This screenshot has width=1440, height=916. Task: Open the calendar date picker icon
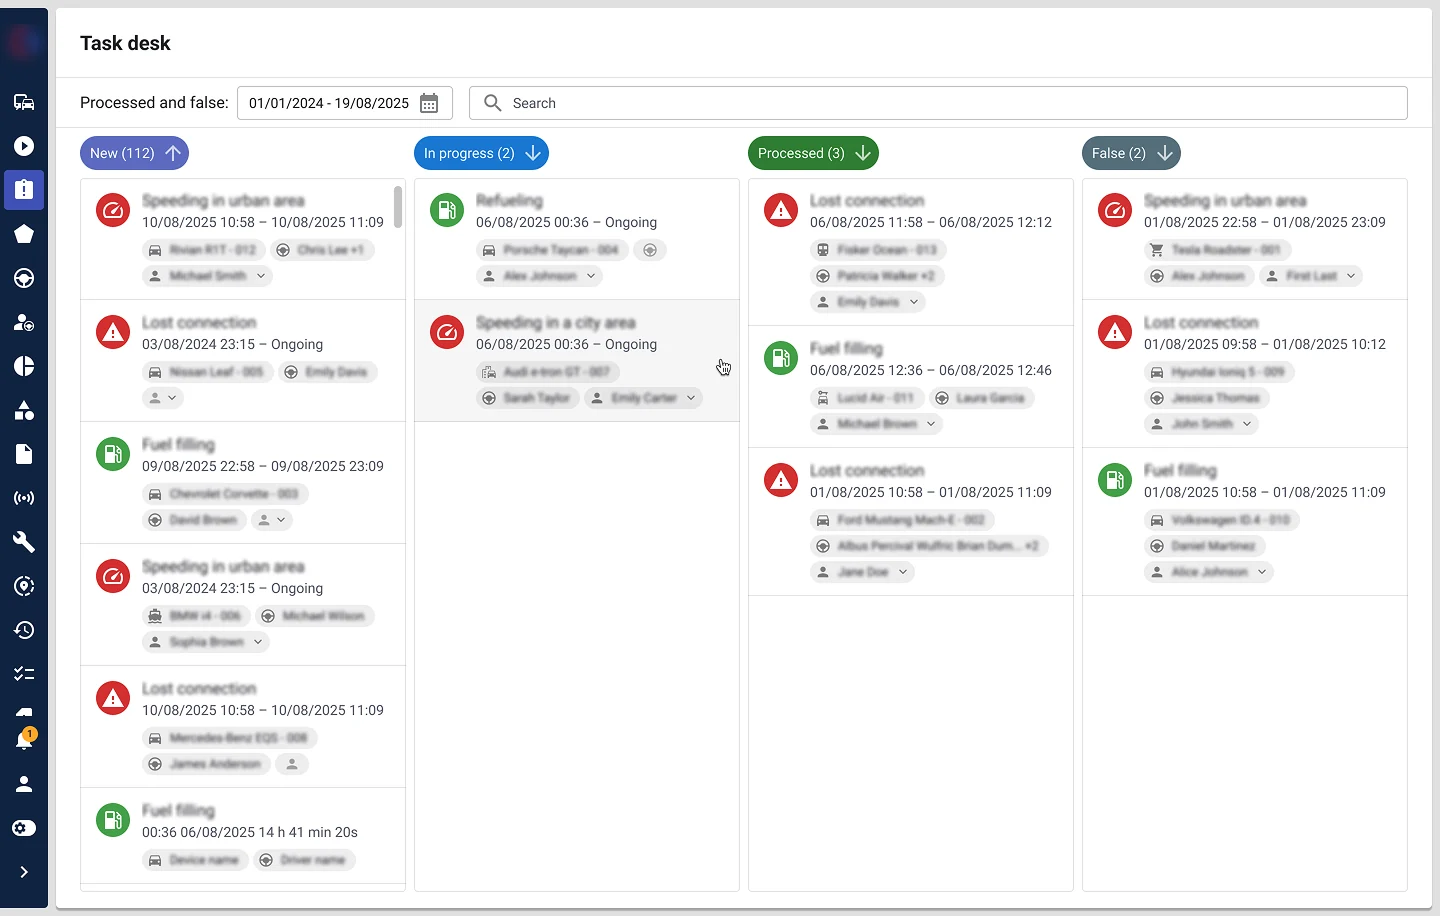[x=429, y=103]
